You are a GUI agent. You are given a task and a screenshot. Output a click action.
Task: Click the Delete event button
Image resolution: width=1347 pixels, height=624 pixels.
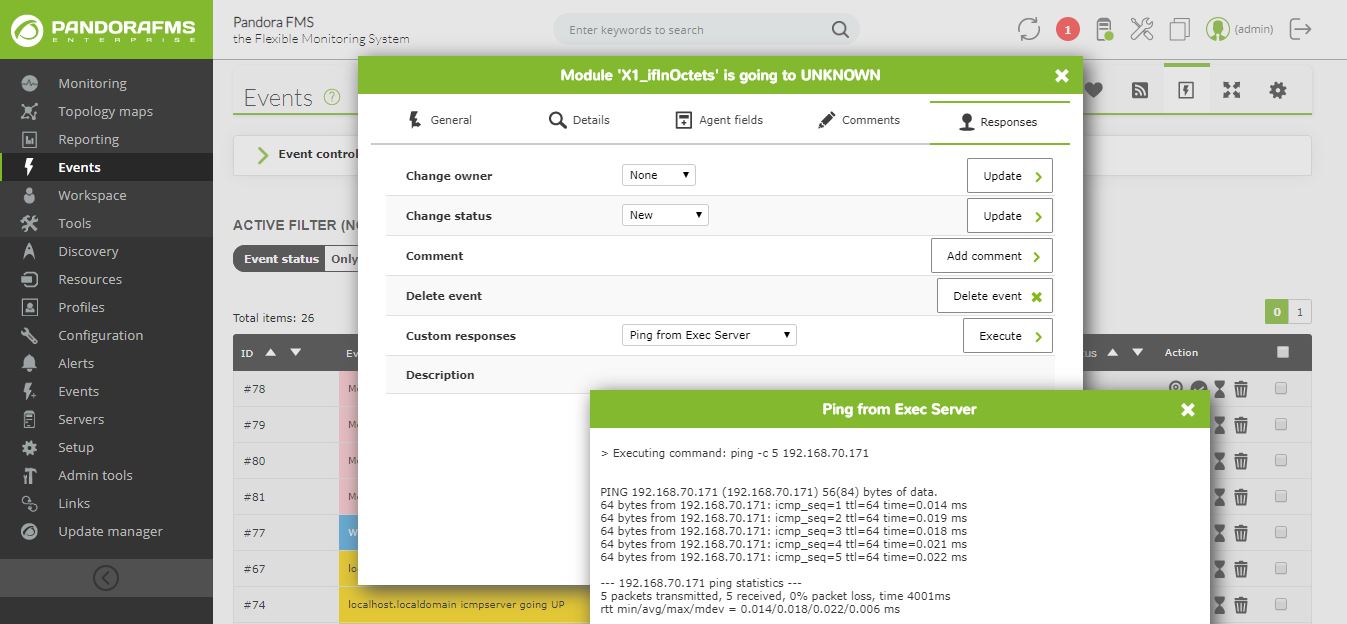995,296
